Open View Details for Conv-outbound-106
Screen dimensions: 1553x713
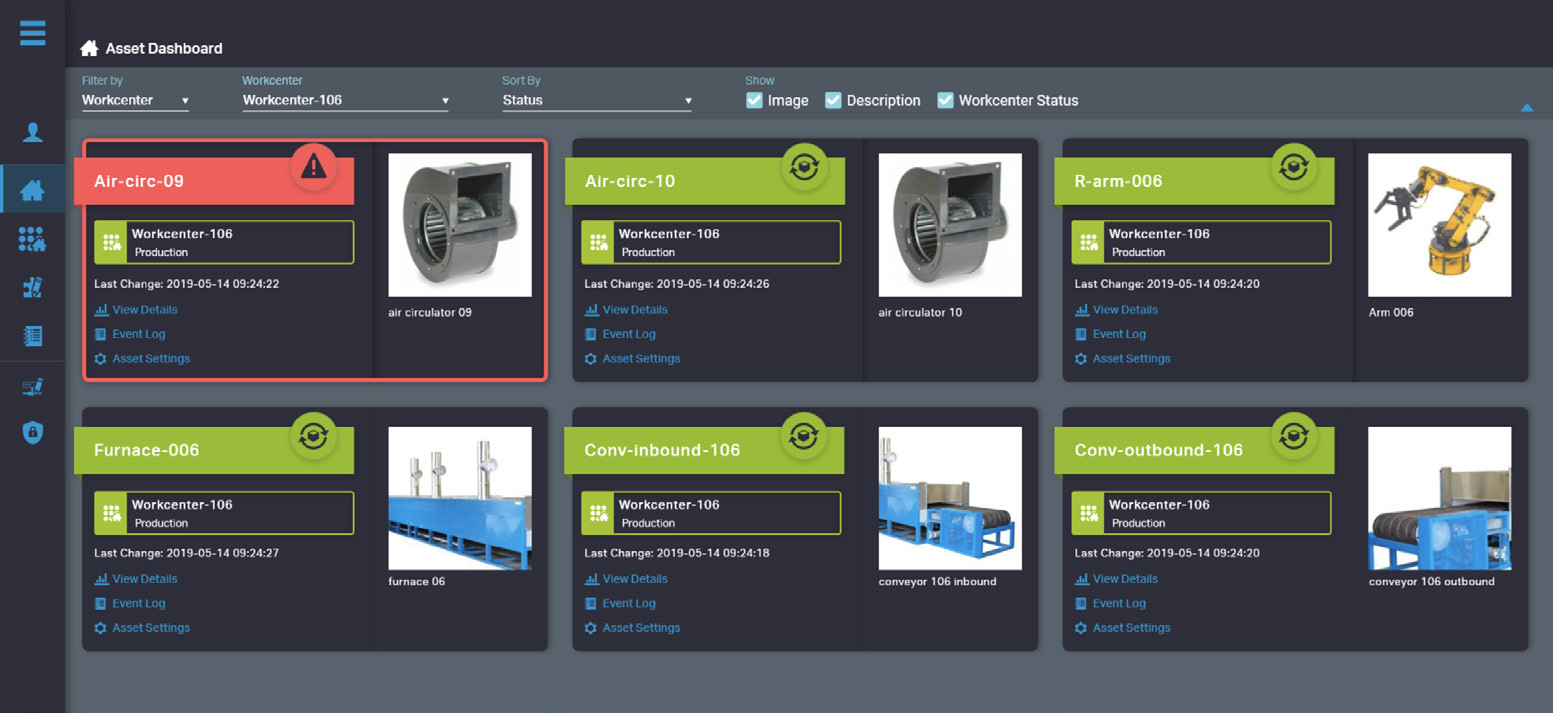[x=1116, y=579]
